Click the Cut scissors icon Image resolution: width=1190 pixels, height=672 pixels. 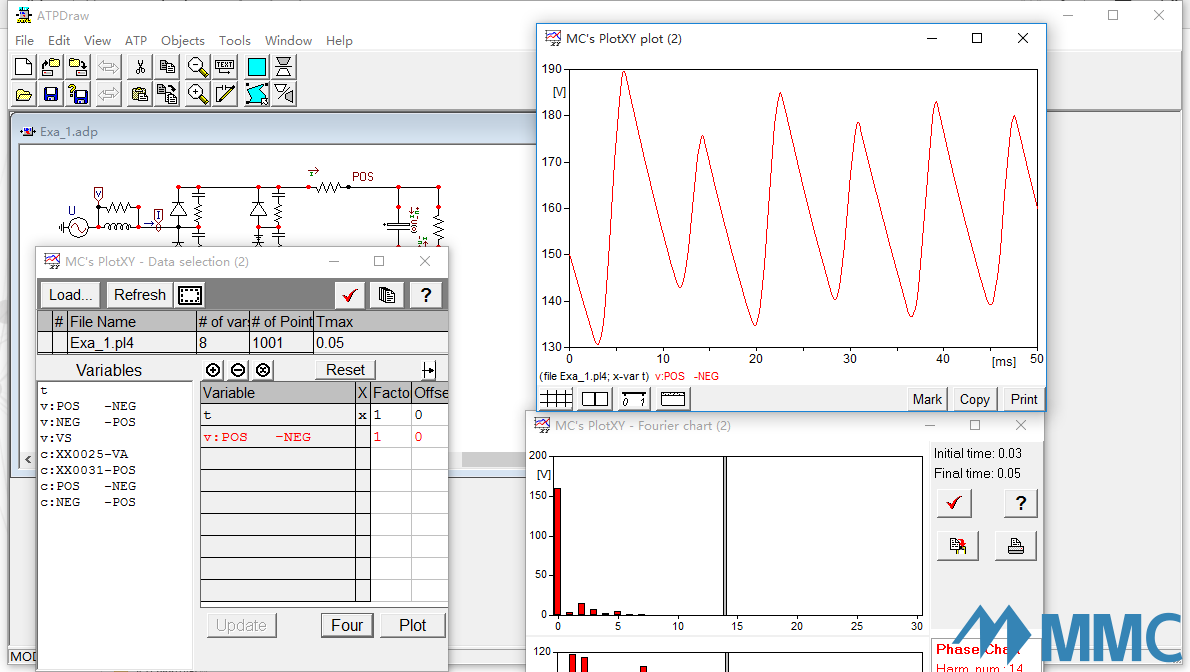[140, 67]
